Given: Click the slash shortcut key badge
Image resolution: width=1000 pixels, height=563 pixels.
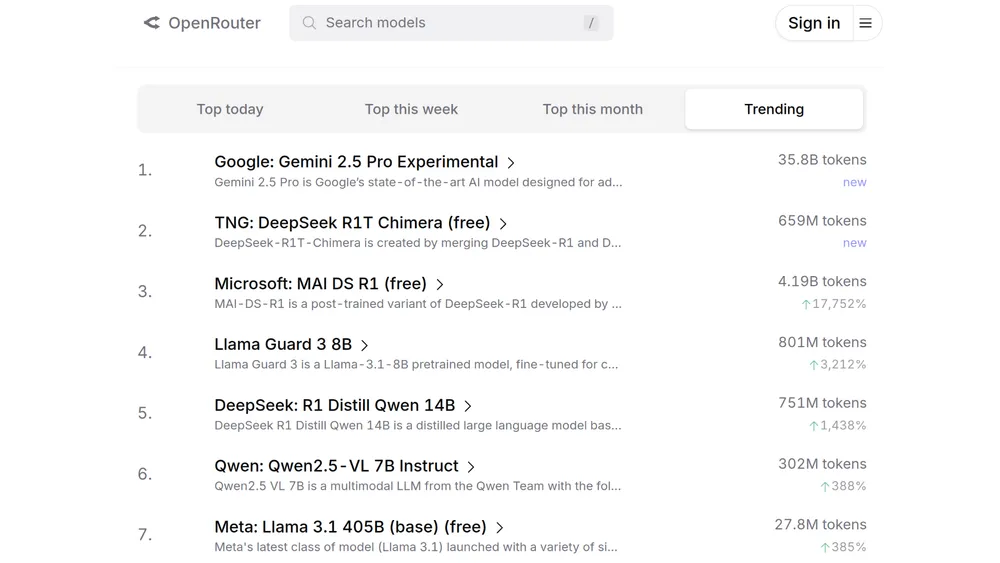Looking at the screenshot, I should 591,23.
